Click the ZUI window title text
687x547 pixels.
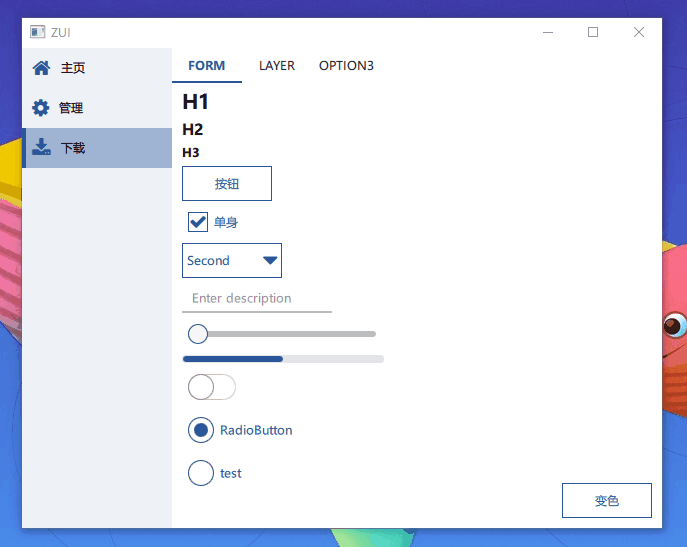click(60, 32)
